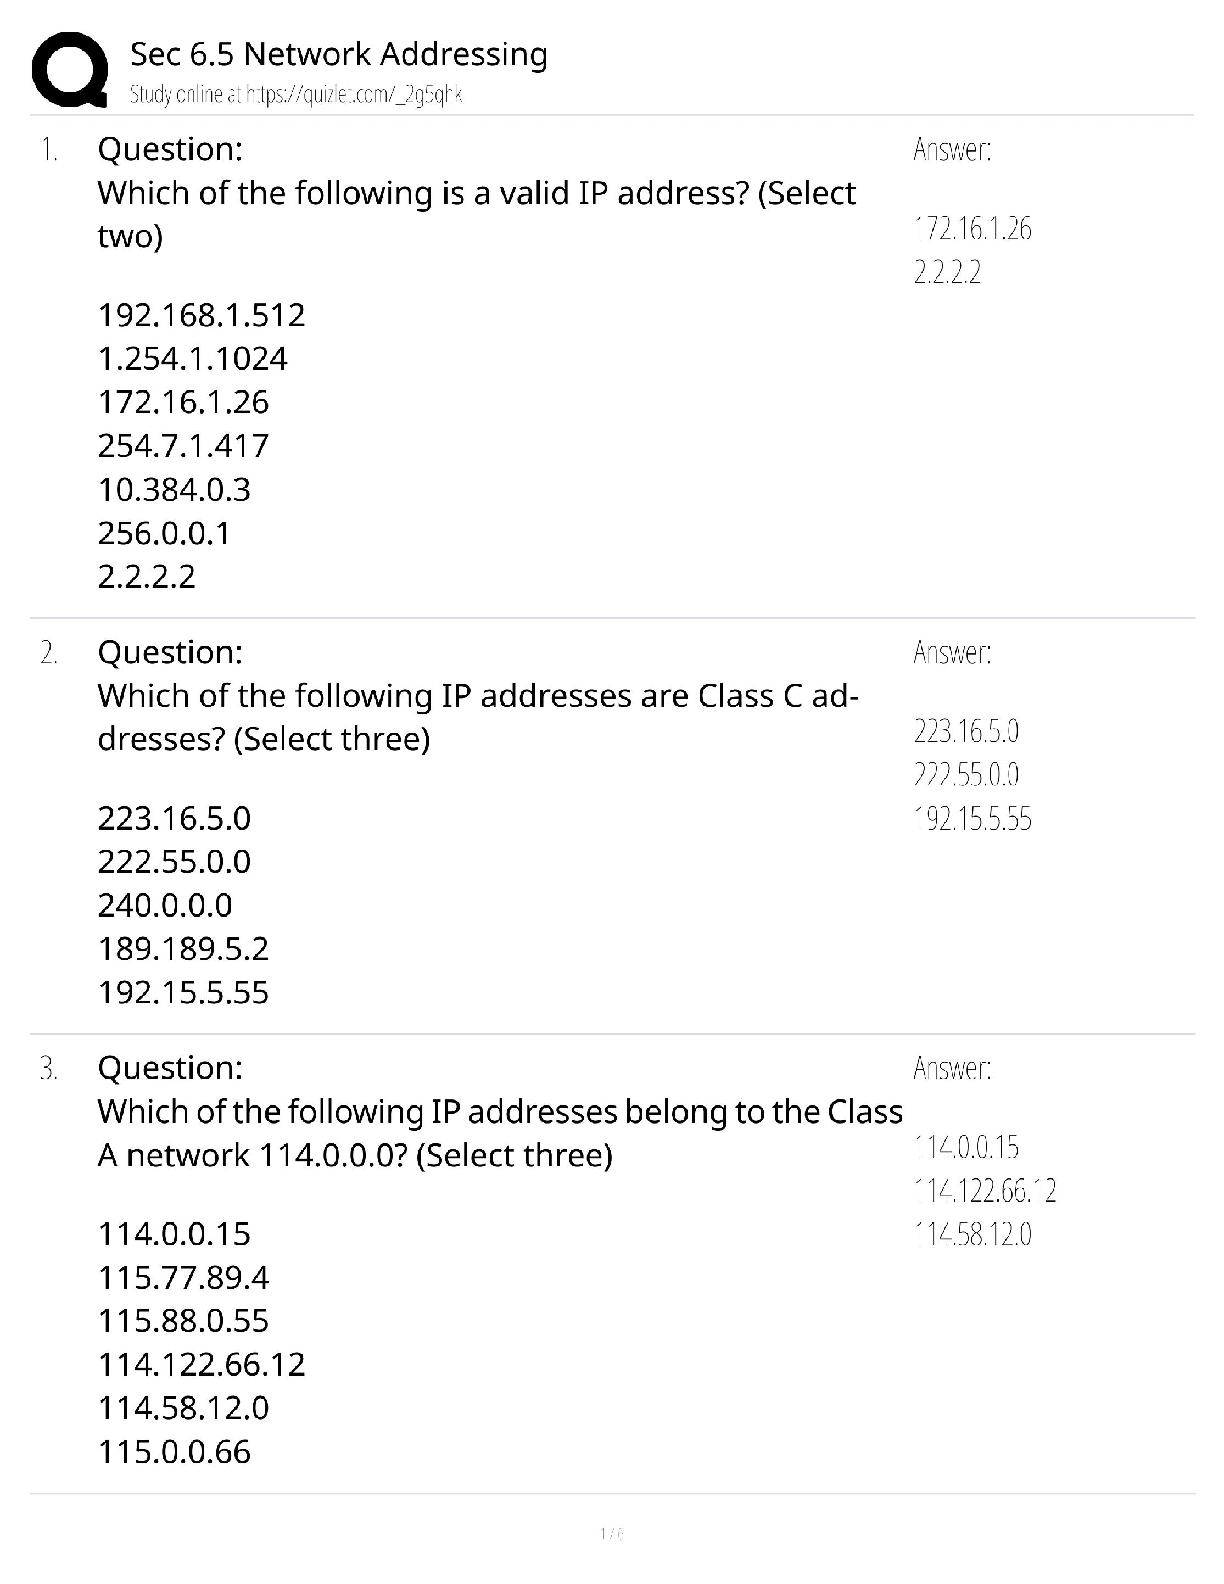The height and width of the screenshot is (1584, 1224).
Task: Pick the 114.122.66.12 option
Action: [201, 1364]
